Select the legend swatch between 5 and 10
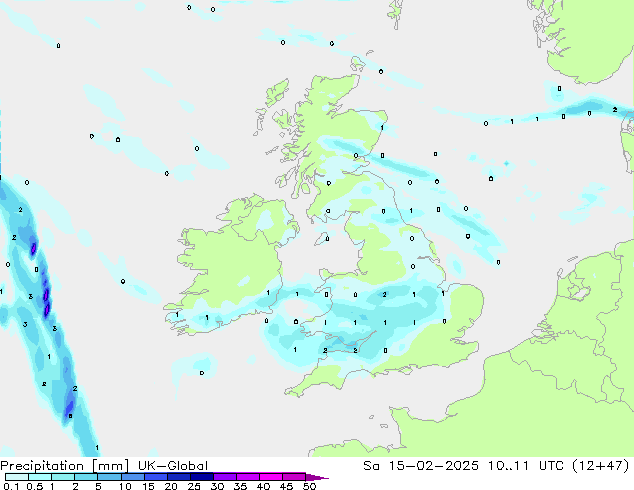Screen dimensions: 634x490 (x=110, y=477)
